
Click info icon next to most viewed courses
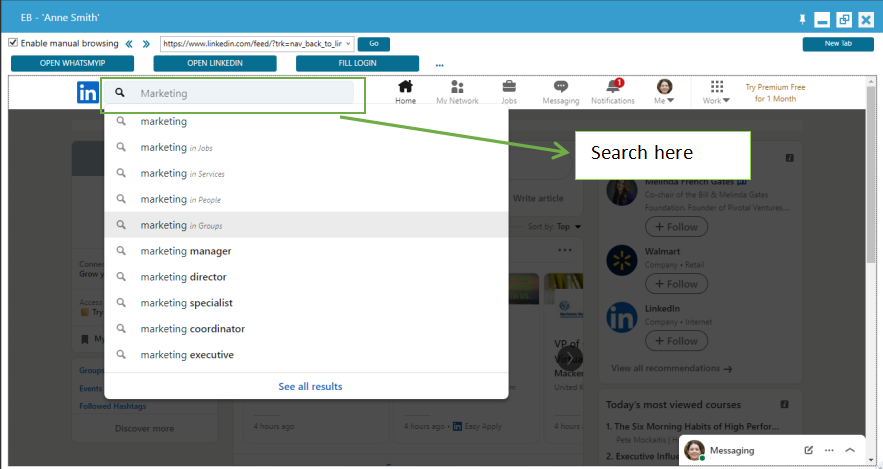(x=784, y=404)
